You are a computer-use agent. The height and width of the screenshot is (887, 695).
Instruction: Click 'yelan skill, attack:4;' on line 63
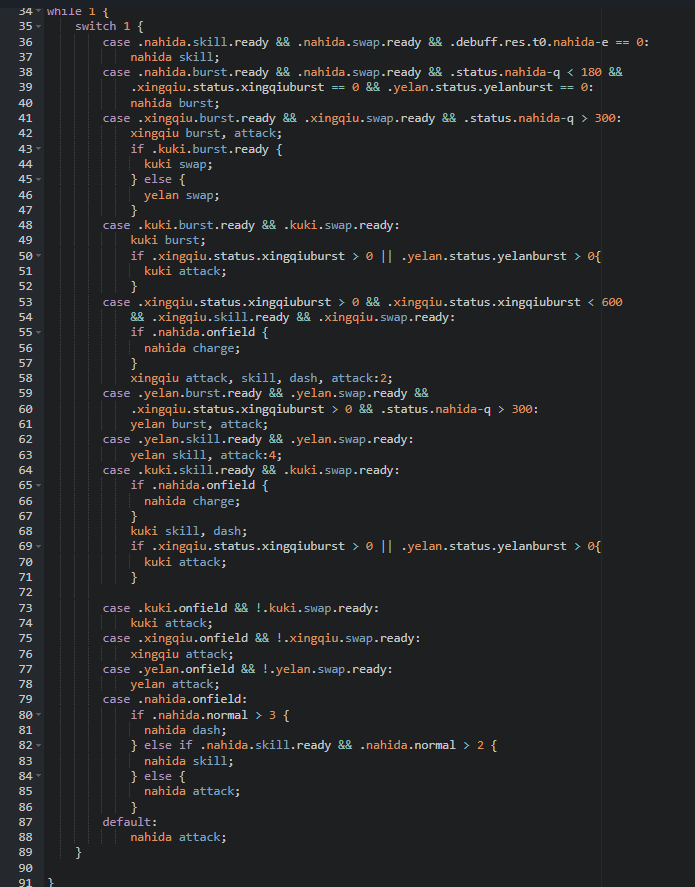(206, 455)
